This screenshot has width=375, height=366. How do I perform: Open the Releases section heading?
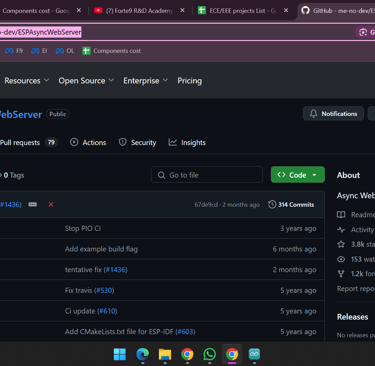[x=352, y=317]
